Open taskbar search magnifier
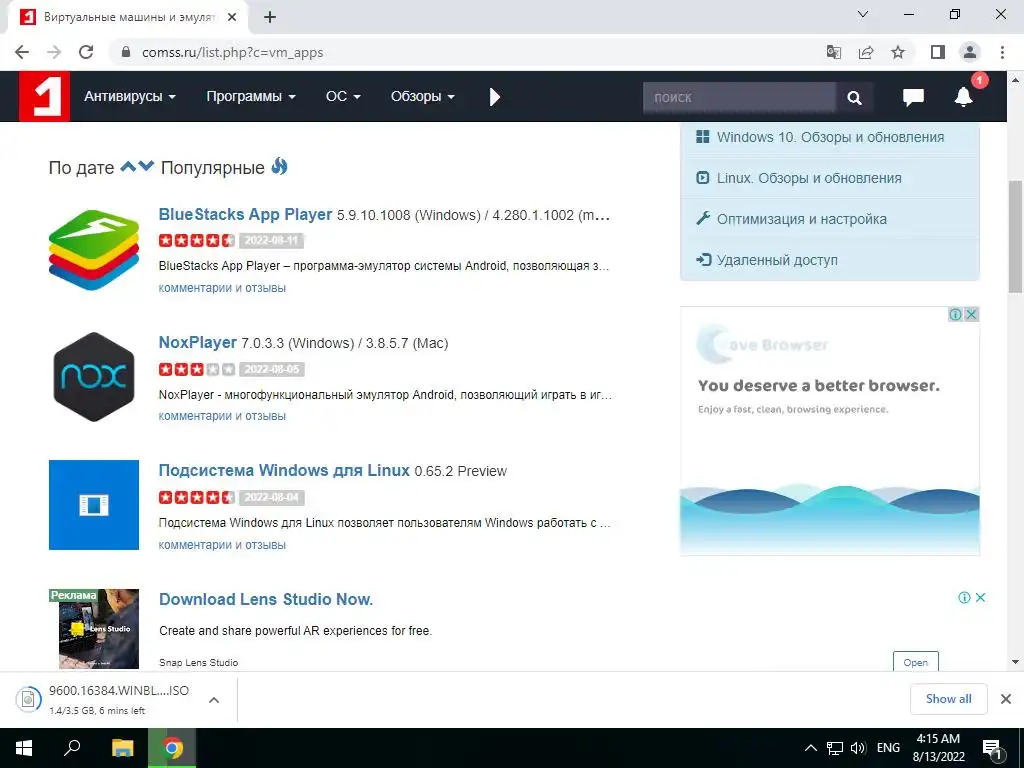The width and height of the screenshot is (1024, 768). 72,747
